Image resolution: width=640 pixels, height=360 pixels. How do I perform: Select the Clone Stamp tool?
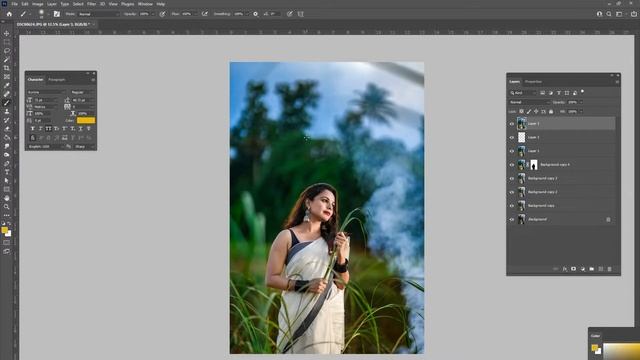[x=7, y=111]
